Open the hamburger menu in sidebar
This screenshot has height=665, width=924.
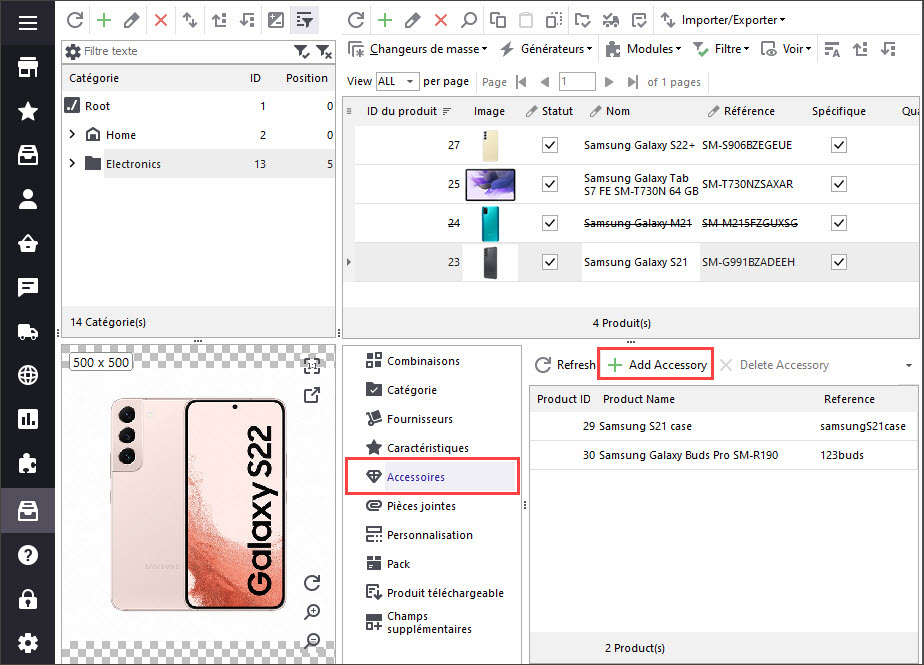pos(28,23)
